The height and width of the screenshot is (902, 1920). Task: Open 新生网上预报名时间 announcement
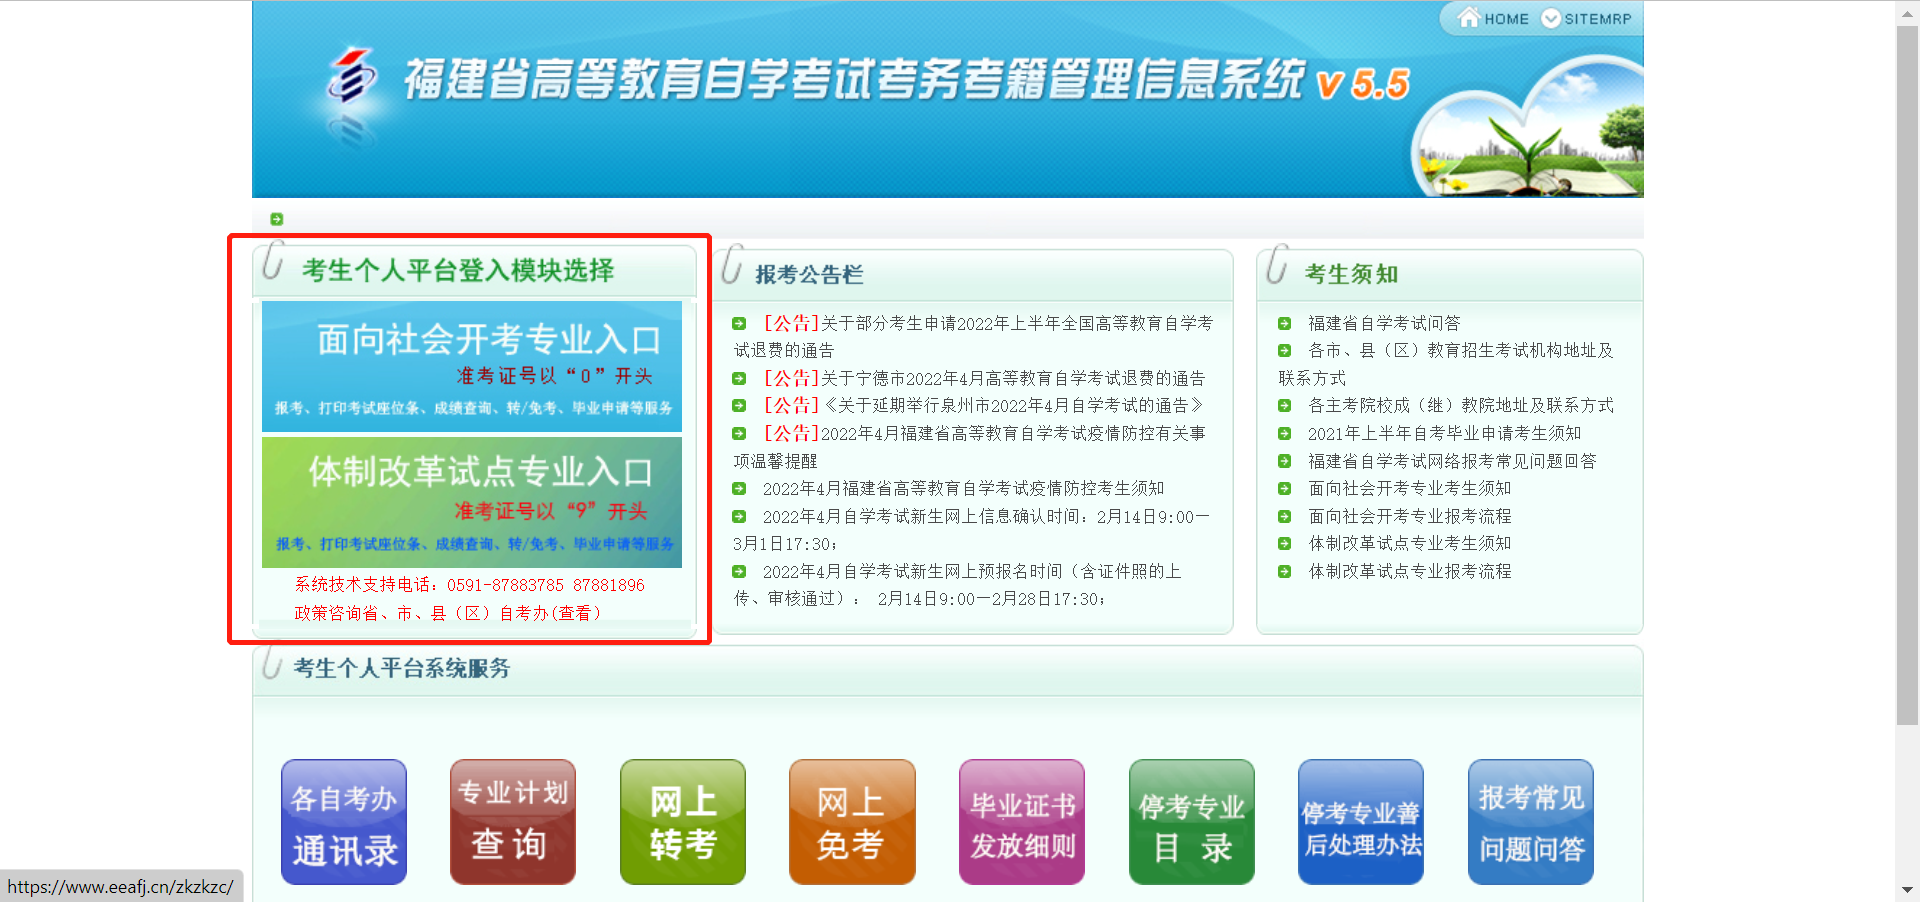958,585
